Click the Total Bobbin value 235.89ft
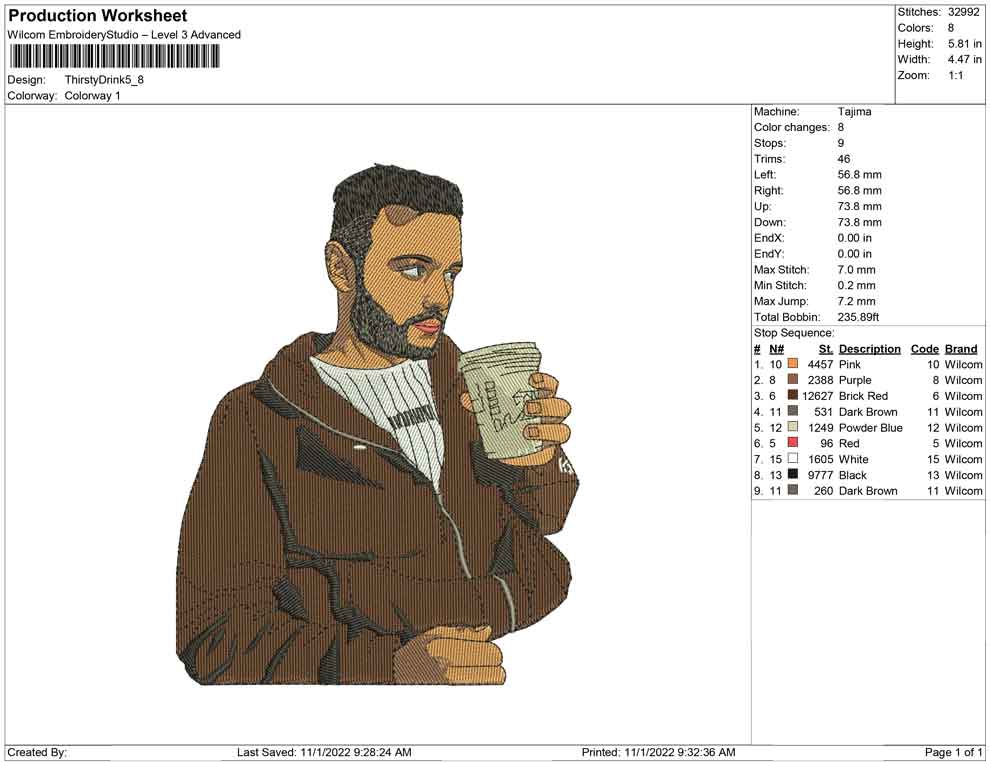The height and width of the screenshot is (762, 990). (858, 317)
